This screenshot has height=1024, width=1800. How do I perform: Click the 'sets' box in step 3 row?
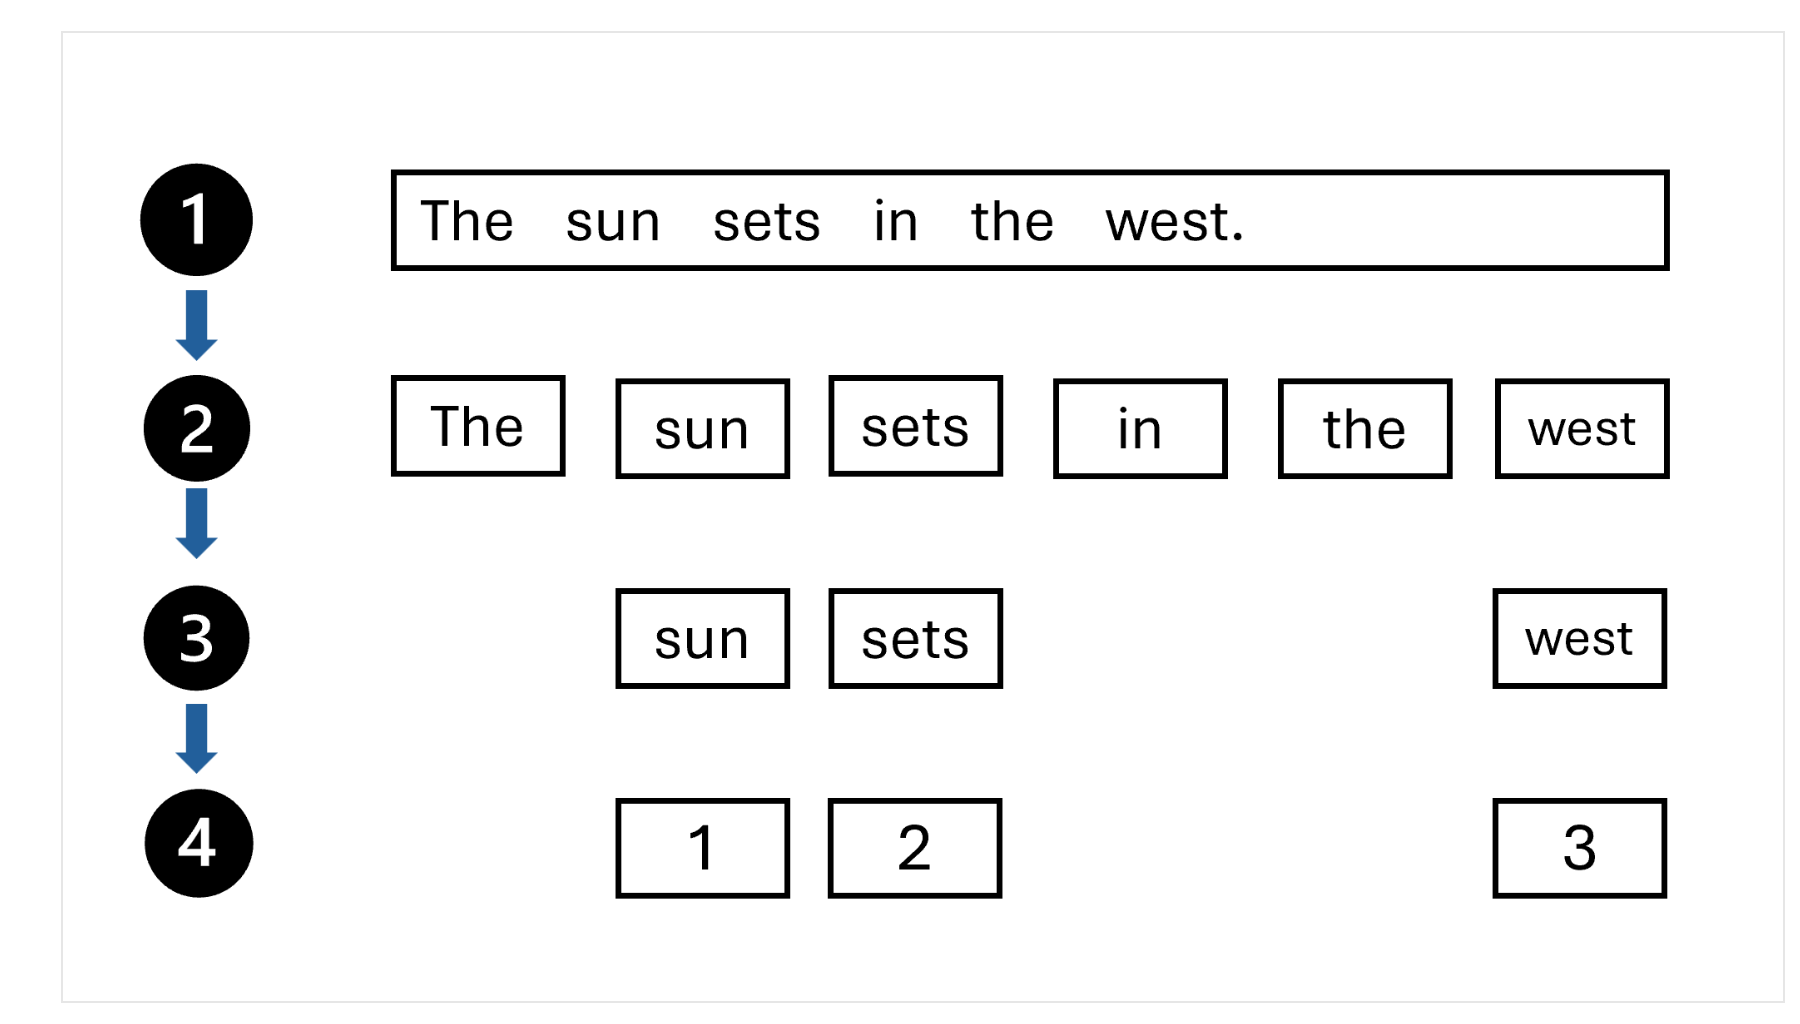(x=915, y=638)
